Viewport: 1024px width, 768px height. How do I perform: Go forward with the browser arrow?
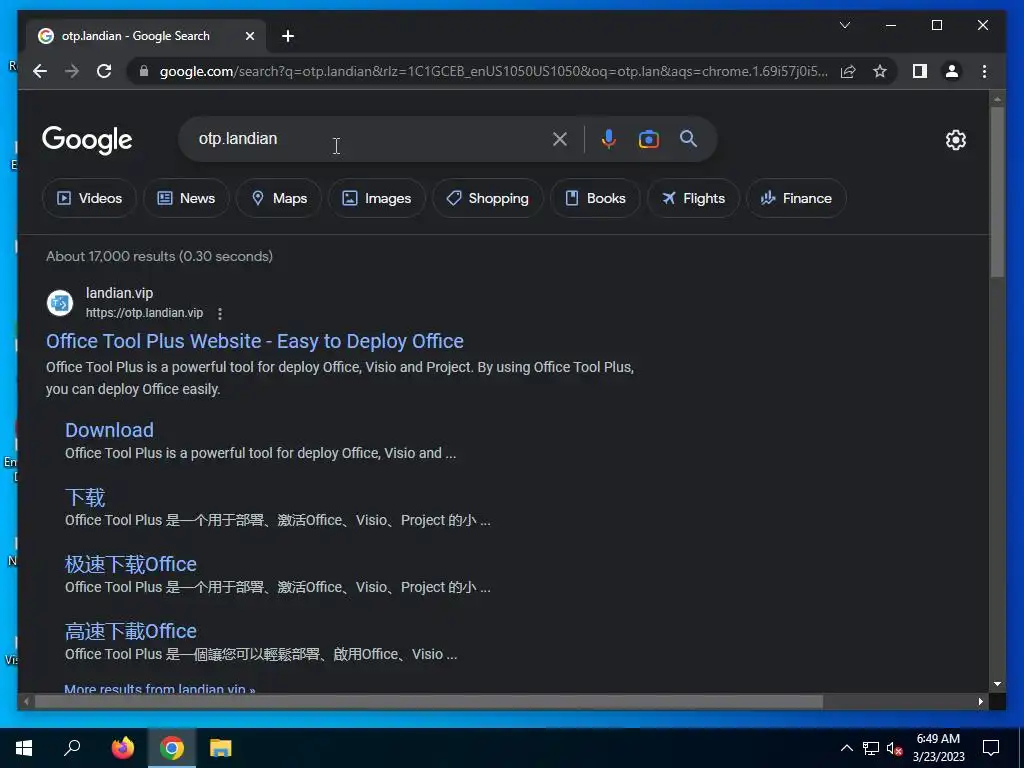tap(72, 71)
